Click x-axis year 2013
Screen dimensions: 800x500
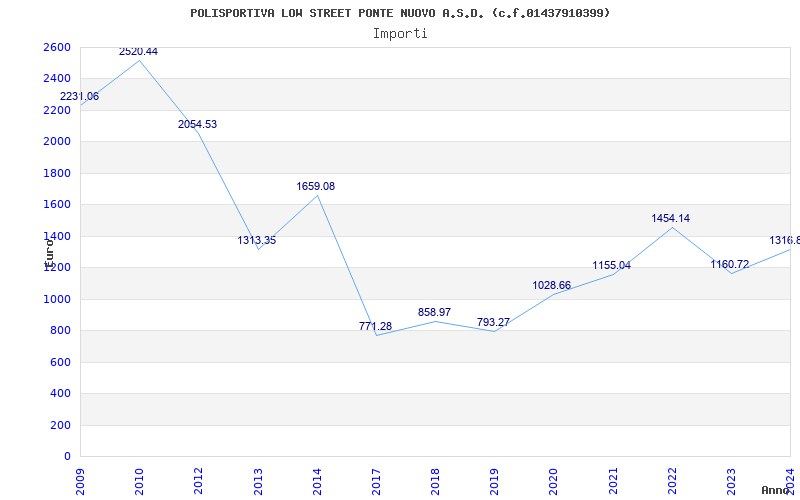click(258, 481)
